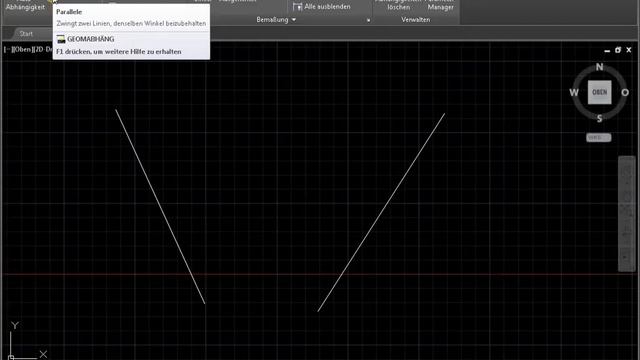Viewport: 640px width, 360px height.
Task: Click the Verwalten panel title
Action: coord(415,20)
